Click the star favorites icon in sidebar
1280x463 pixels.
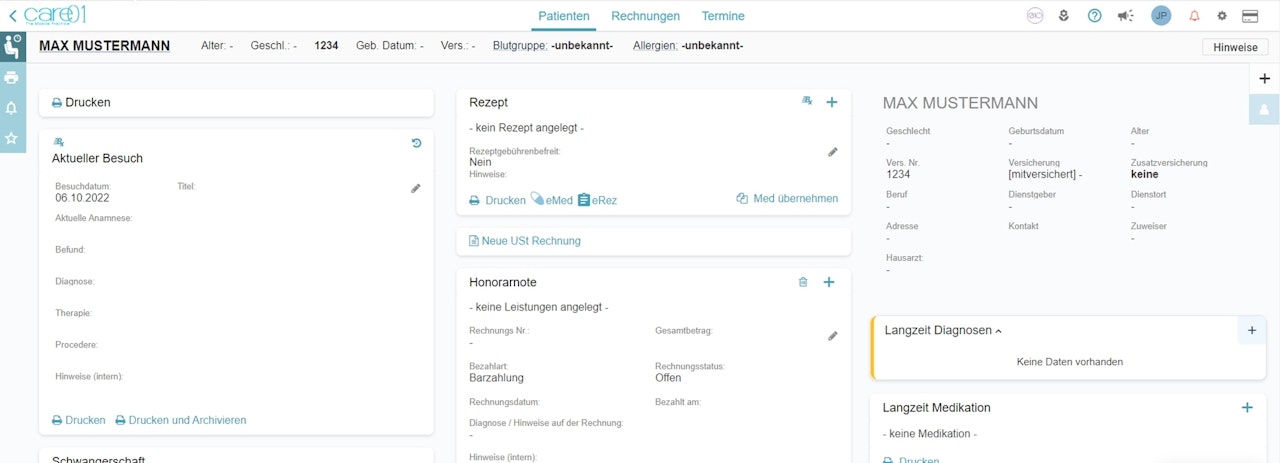(x=12, y=138)
